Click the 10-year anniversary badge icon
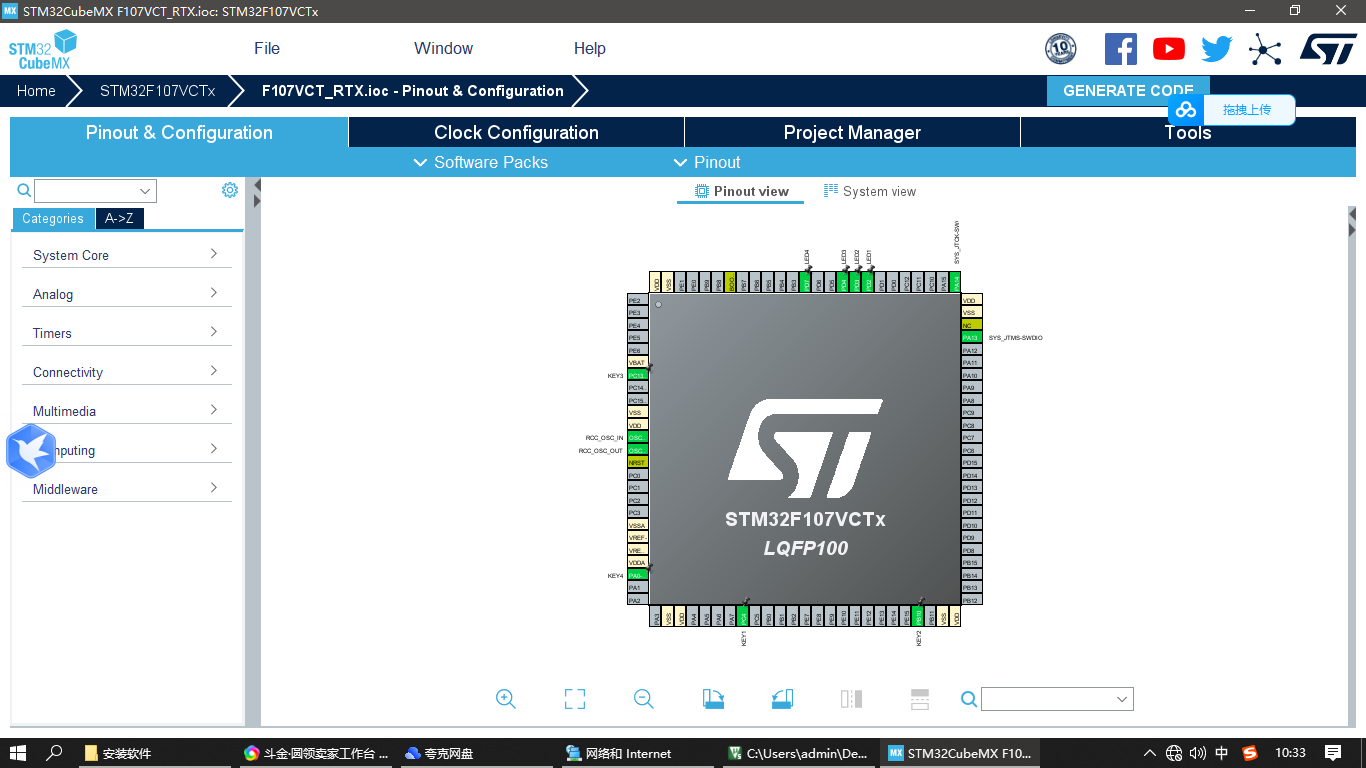1366x768 pixels. 1061,49
